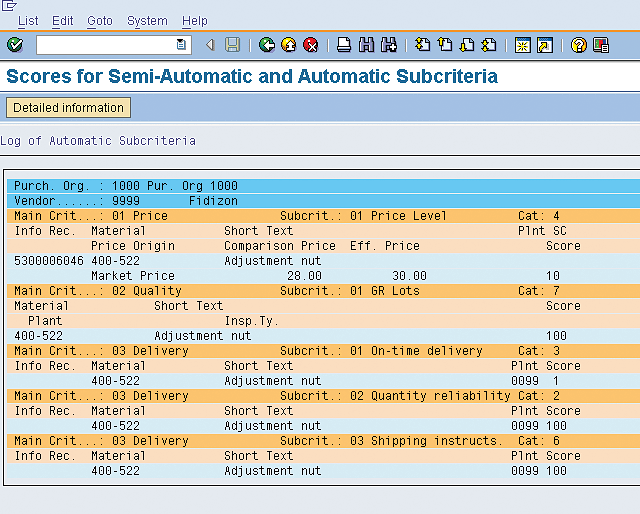
Task: Open the command field history dropdown
Action: (x=181, y=45)
